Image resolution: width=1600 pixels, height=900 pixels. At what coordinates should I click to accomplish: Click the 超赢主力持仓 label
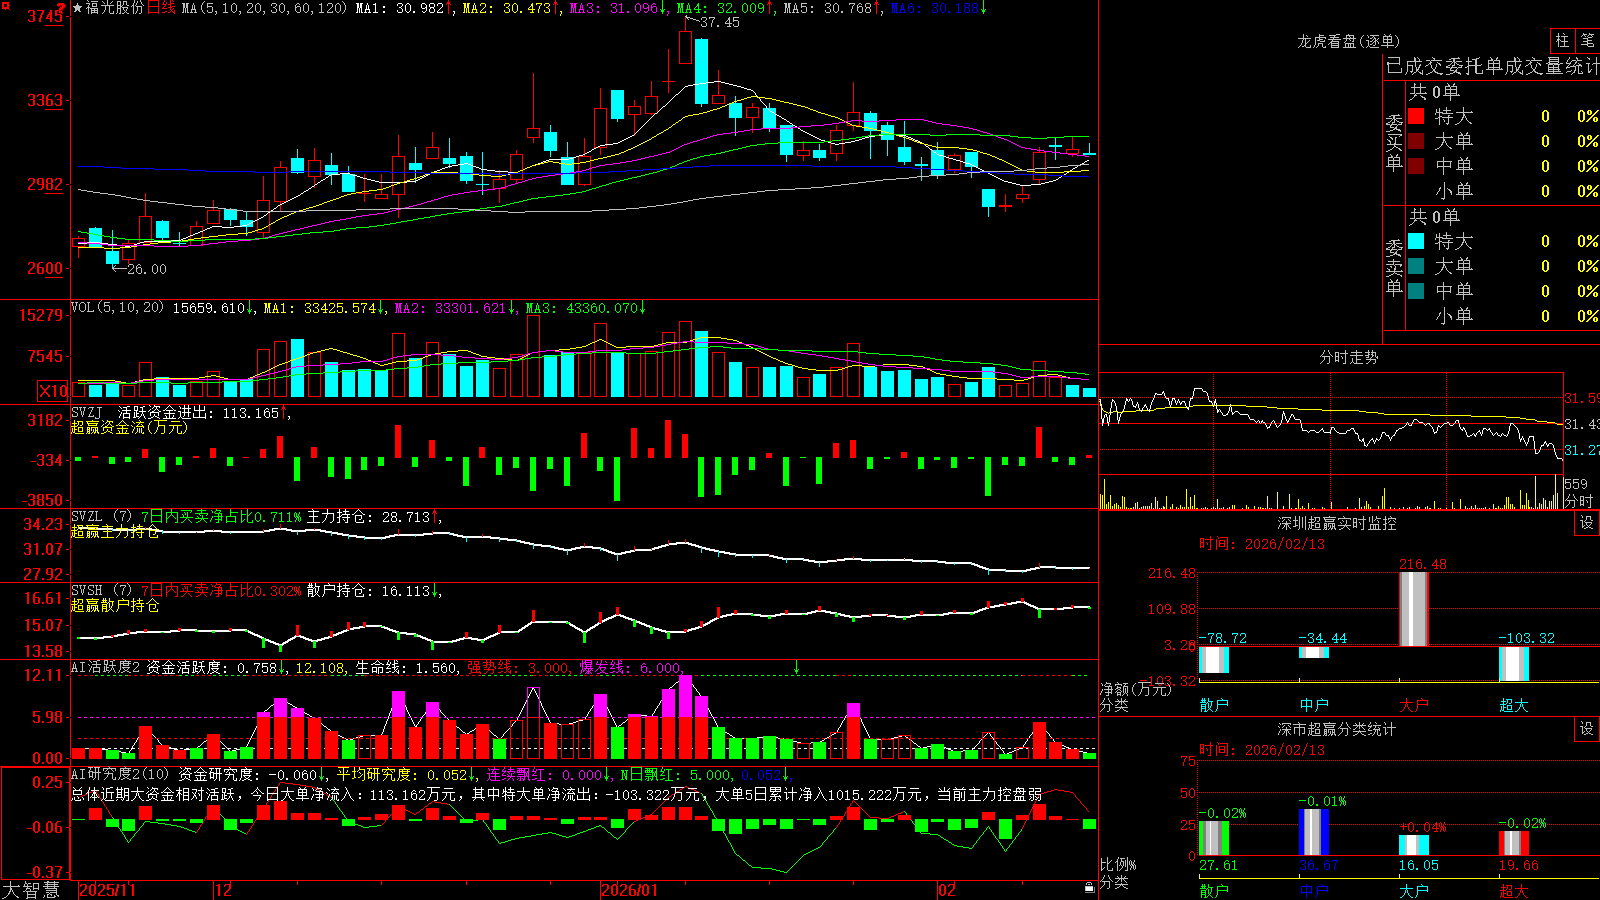pyautogui.click(x=115, y=531)
